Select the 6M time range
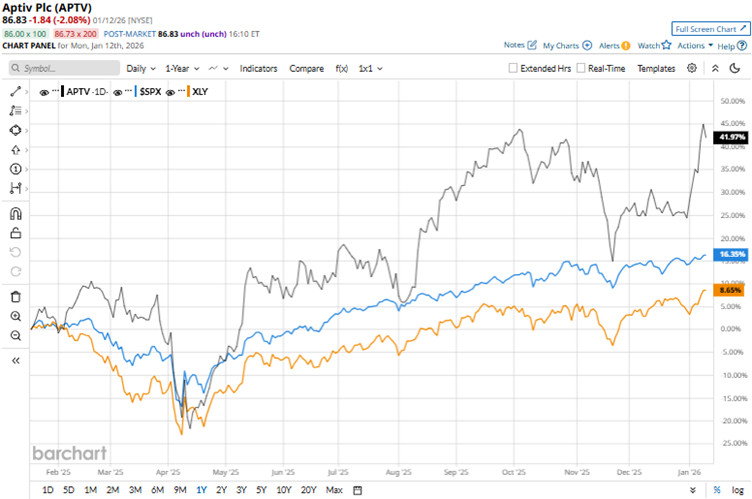 coord(157,490)
